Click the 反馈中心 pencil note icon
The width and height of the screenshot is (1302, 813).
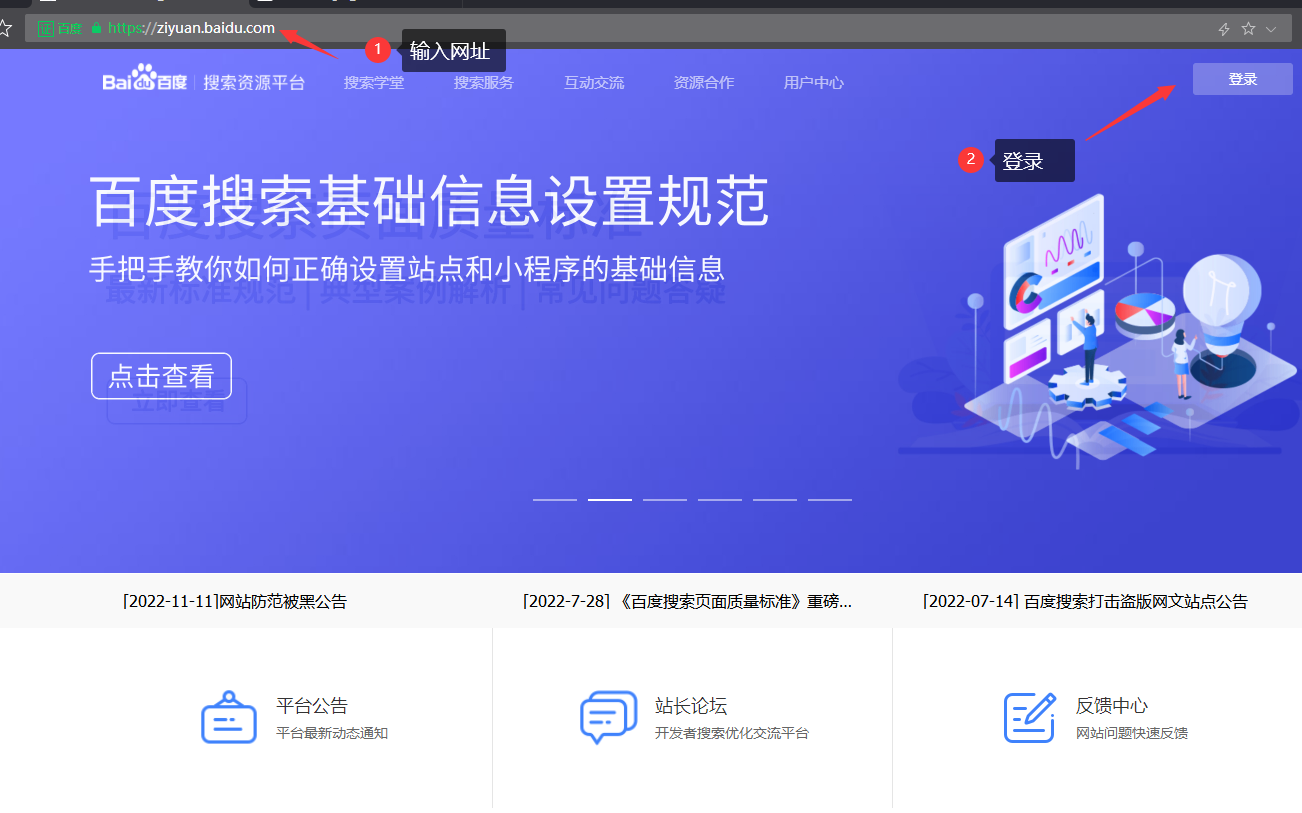point(1030,717)
